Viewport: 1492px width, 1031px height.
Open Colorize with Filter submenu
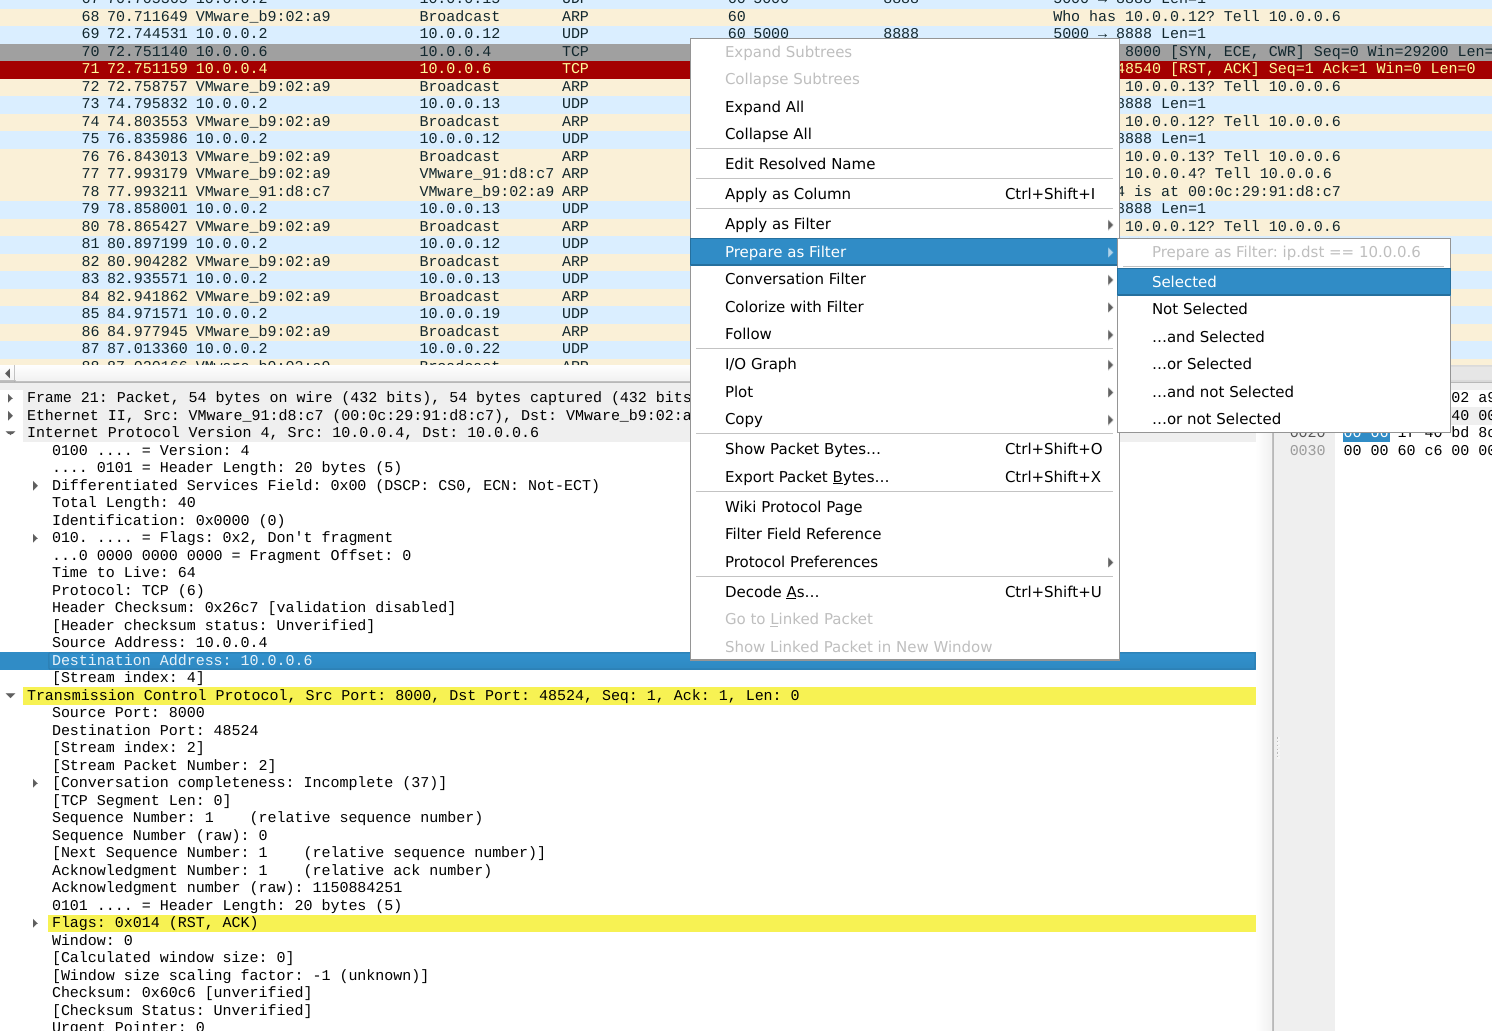[794, 307]
